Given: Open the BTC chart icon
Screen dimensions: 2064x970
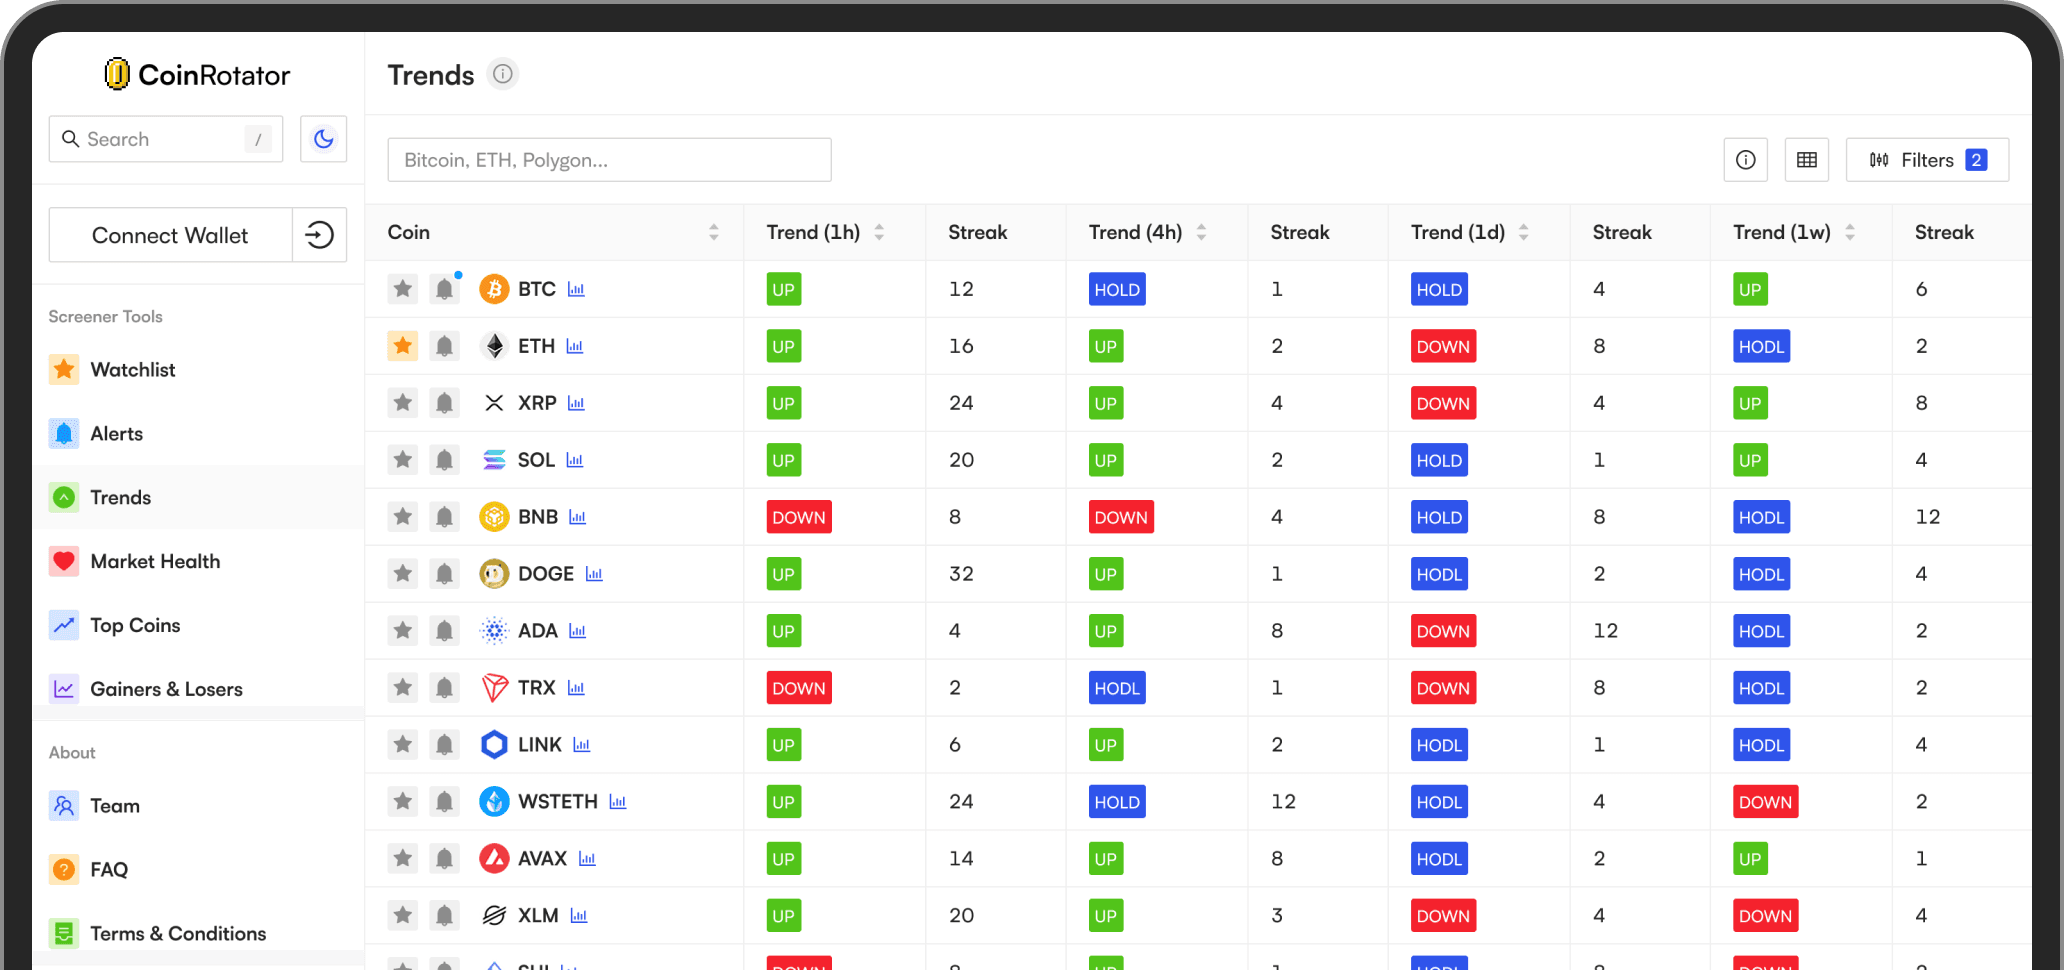Looking at the screenshot, I should point(576,289).
